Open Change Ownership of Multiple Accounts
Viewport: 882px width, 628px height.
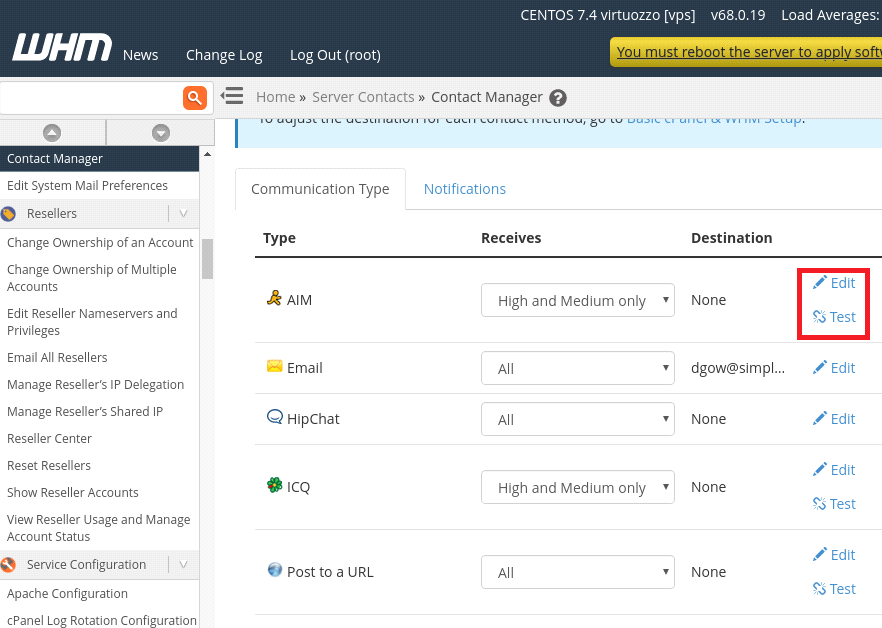(x=92, y=278)
